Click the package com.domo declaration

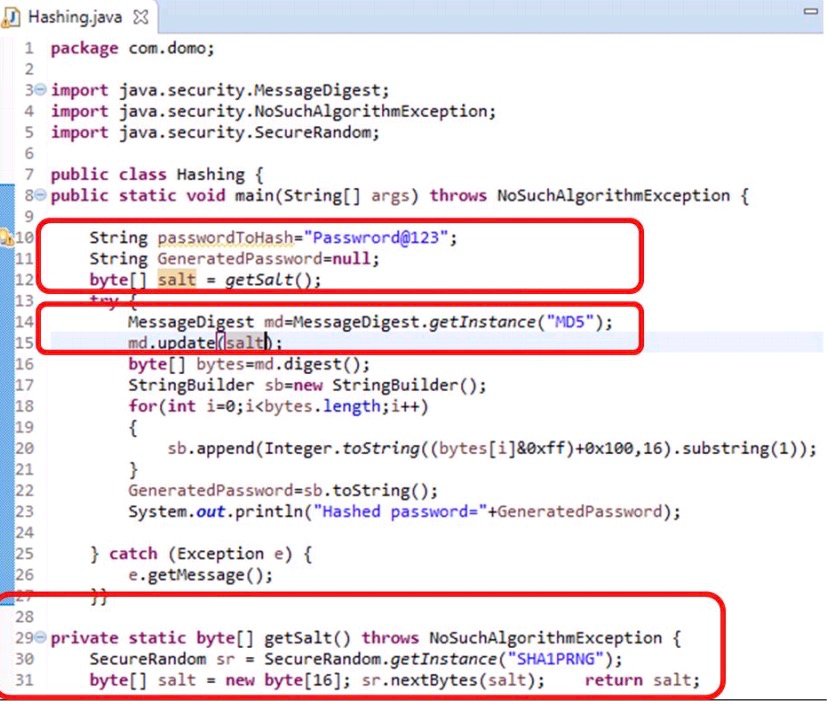pos(132,48)
